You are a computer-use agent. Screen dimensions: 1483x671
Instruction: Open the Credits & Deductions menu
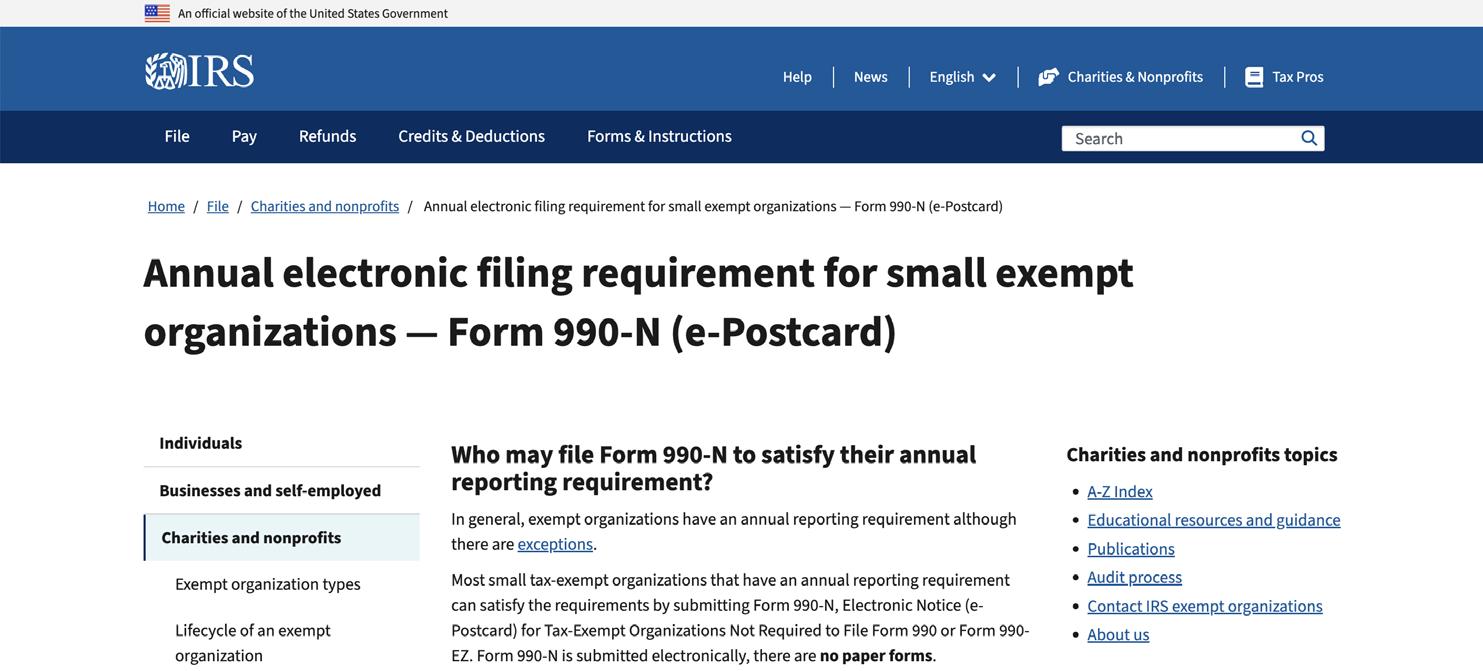click(471, 136)
